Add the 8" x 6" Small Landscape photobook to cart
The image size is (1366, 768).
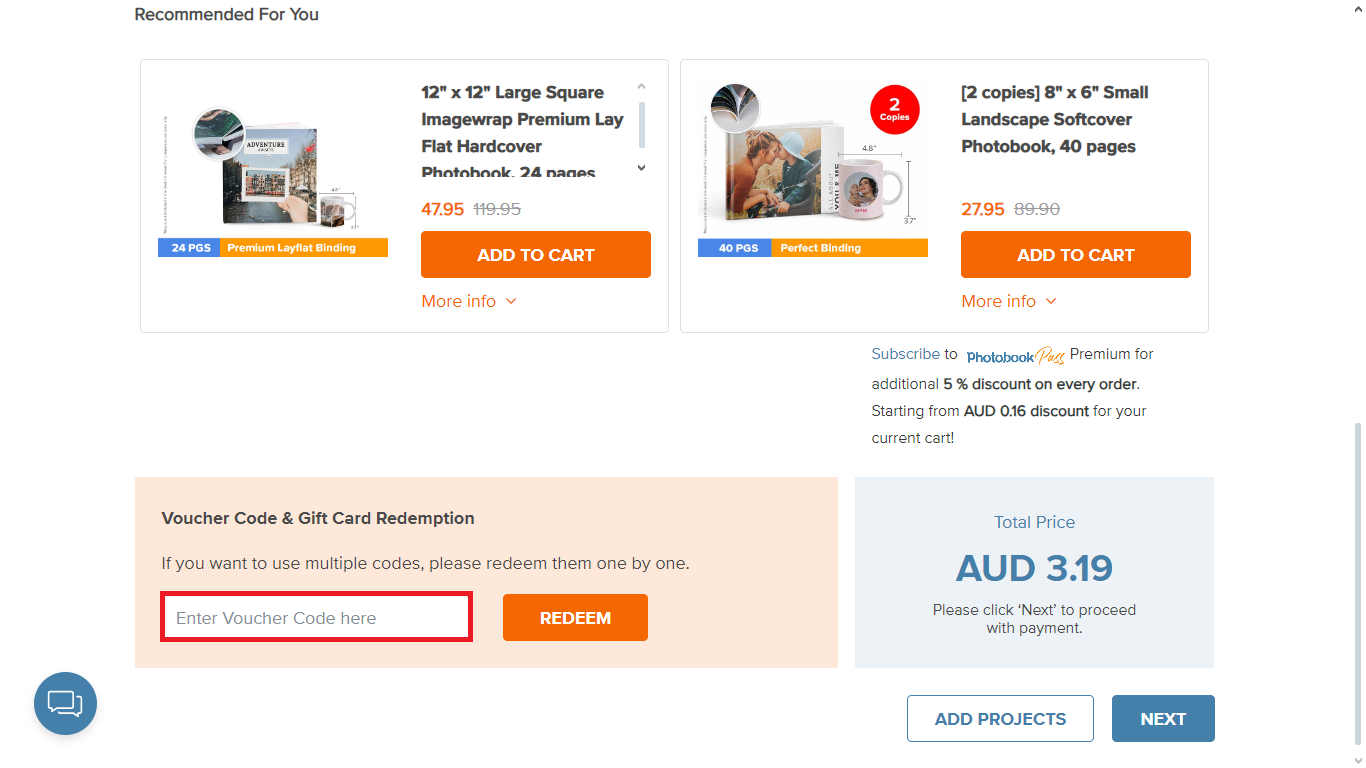(x=1075, y=254)
